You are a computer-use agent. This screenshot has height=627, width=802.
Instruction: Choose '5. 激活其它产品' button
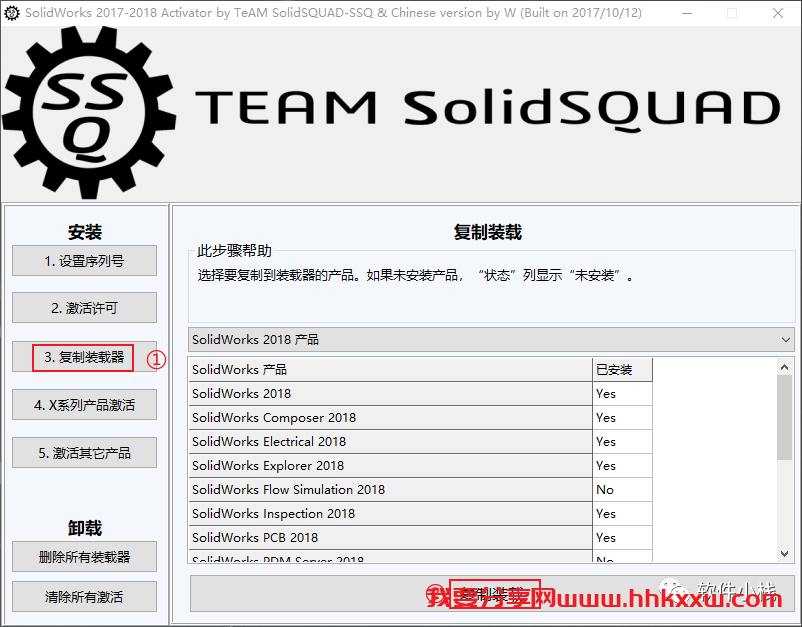(x=84, y=453)
